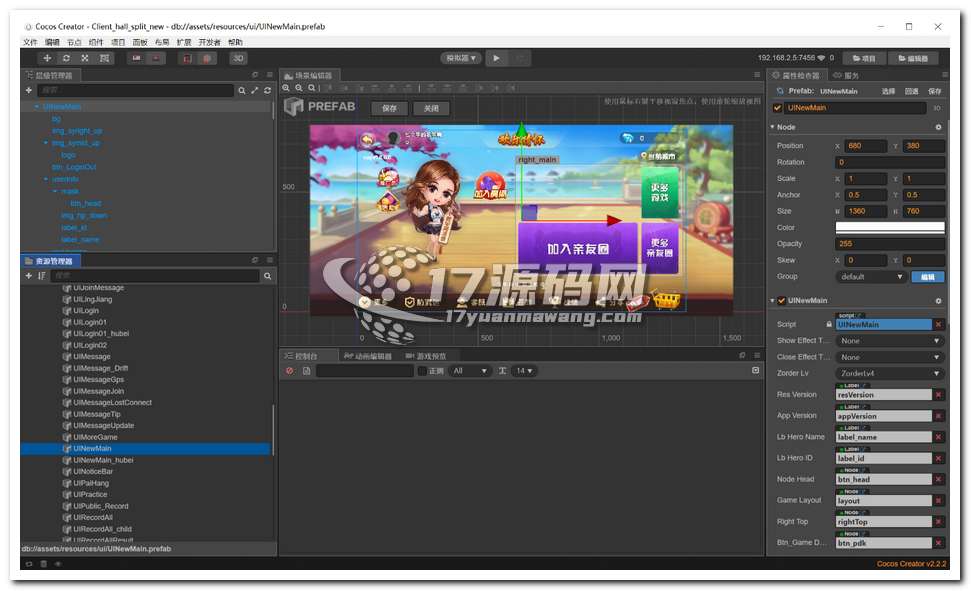The height and width of the screenshot is (591, 971).
Task: Focus the assets panel search field
Action: tap(155, 276)
